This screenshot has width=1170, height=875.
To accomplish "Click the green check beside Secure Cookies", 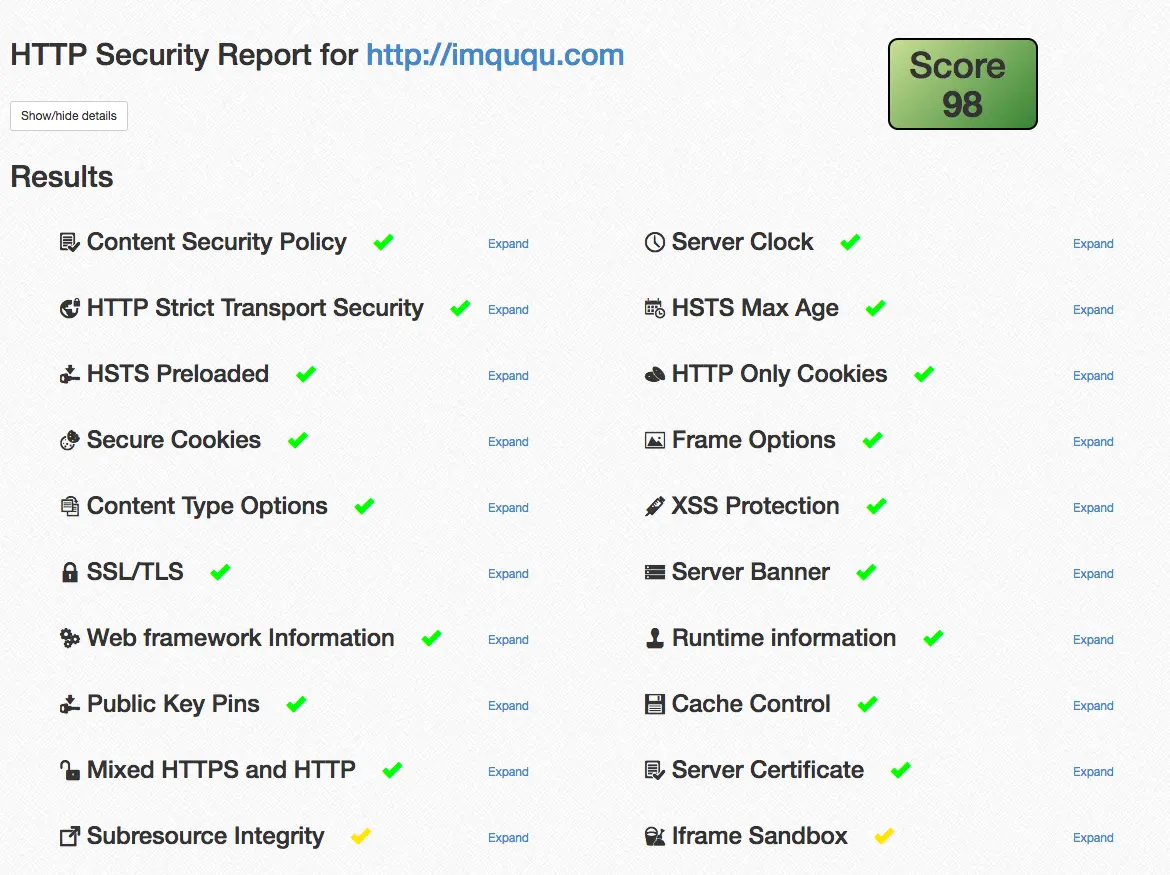I will tap(297, 439).
